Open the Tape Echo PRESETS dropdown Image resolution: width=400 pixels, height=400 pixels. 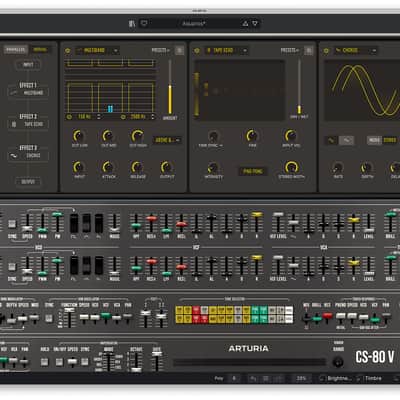pyautogui.click(x=290, y=50)
